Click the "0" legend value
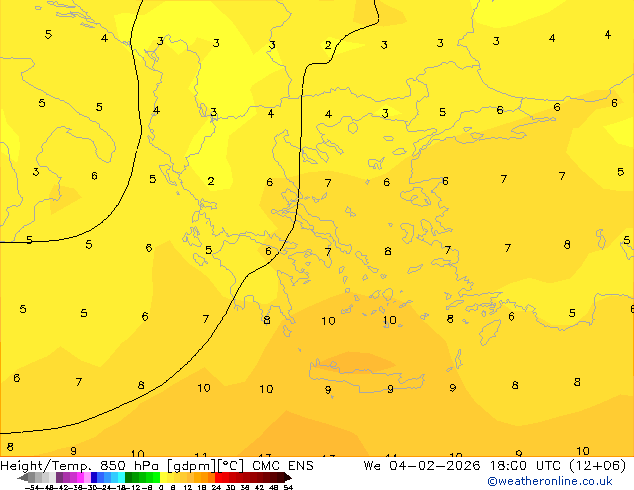This screenshot has width=634, height=490. tap(161, 487)
